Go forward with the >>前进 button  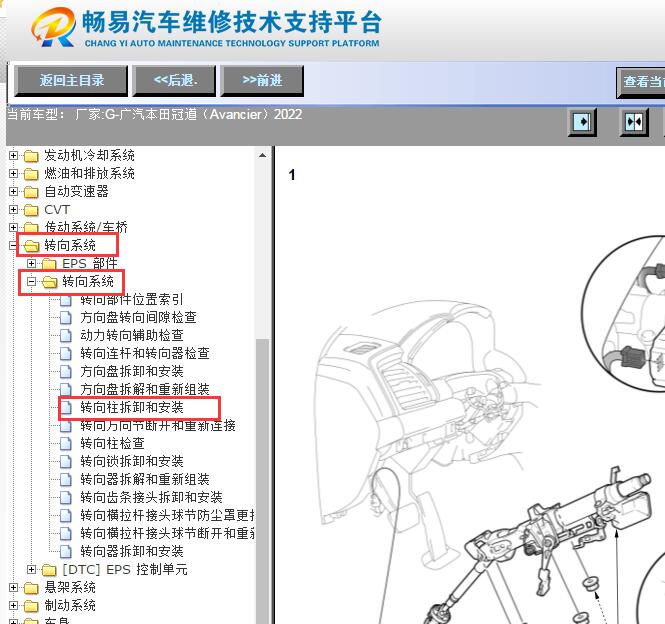[262, 81]
